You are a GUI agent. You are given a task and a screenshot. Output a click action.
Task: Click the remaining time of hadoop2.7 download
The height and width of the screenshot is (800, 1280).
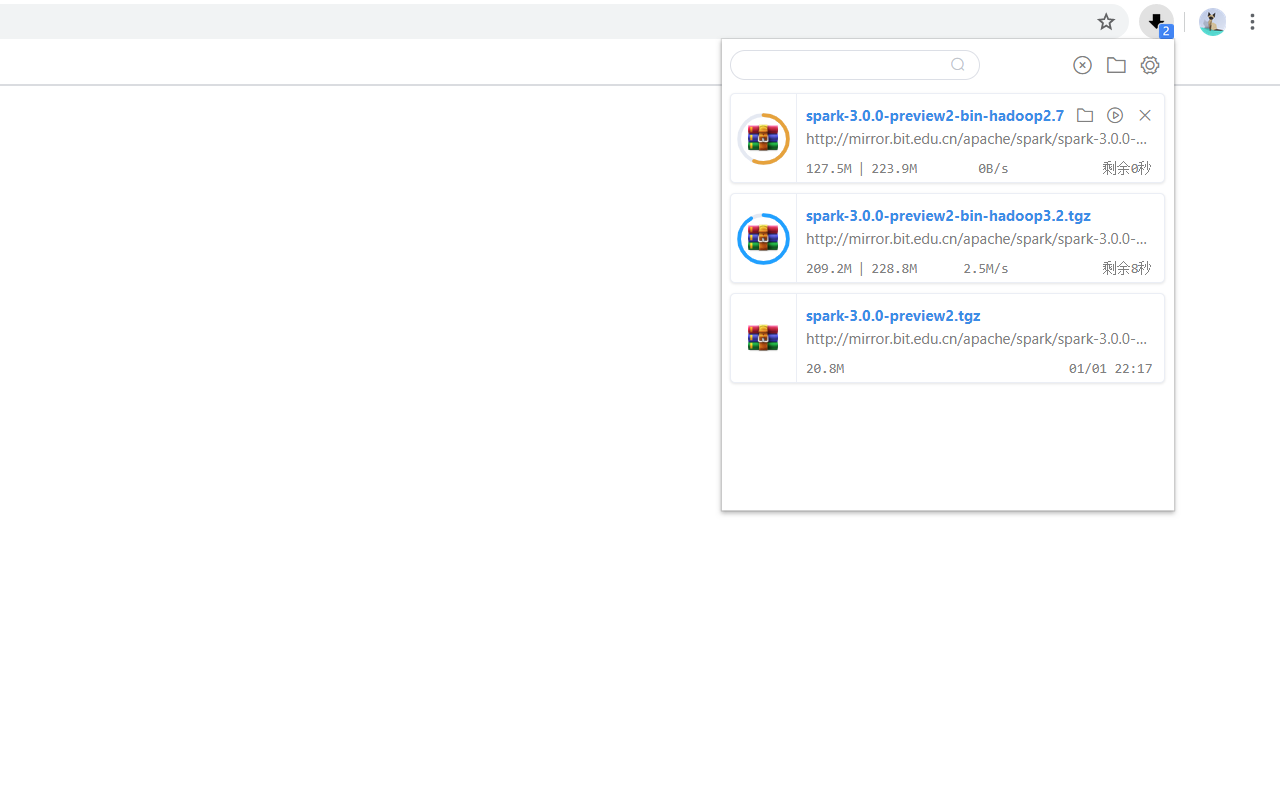(1127, 168)
